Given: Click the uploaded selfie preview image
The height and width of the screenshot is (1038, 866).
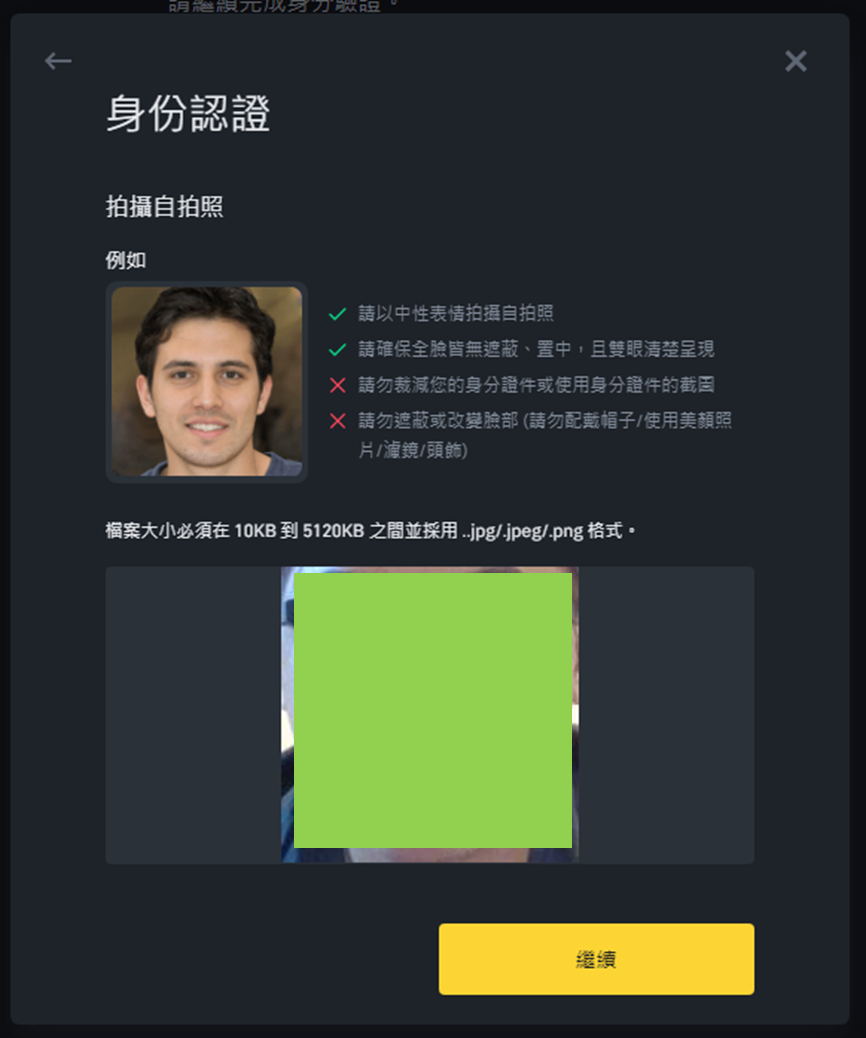Looking at the screenshot, I should click(430, 715).
